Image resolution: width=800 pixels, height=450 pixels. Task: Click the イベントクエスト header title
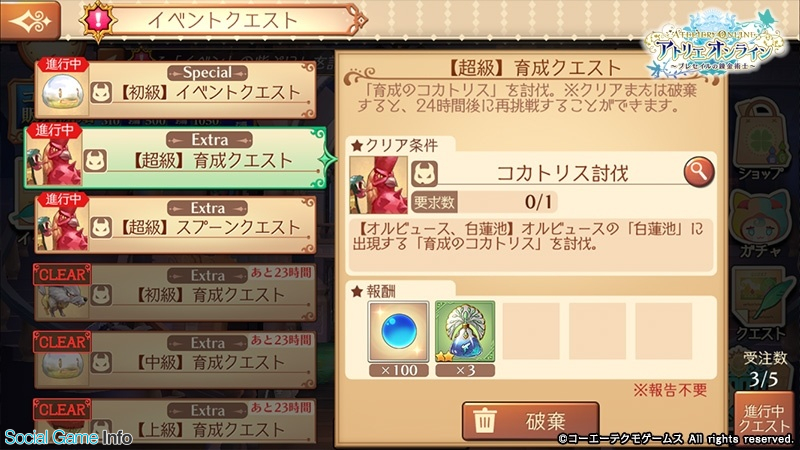(222, 20)
